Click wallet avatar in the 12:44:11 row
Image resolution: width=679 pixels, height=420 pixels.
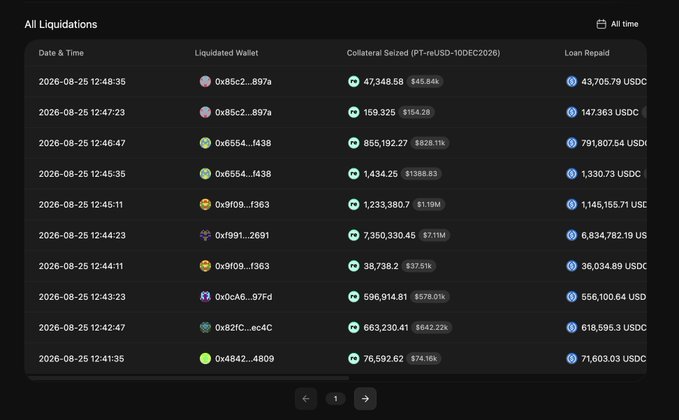pyautogui.click(x=205, y=266)
